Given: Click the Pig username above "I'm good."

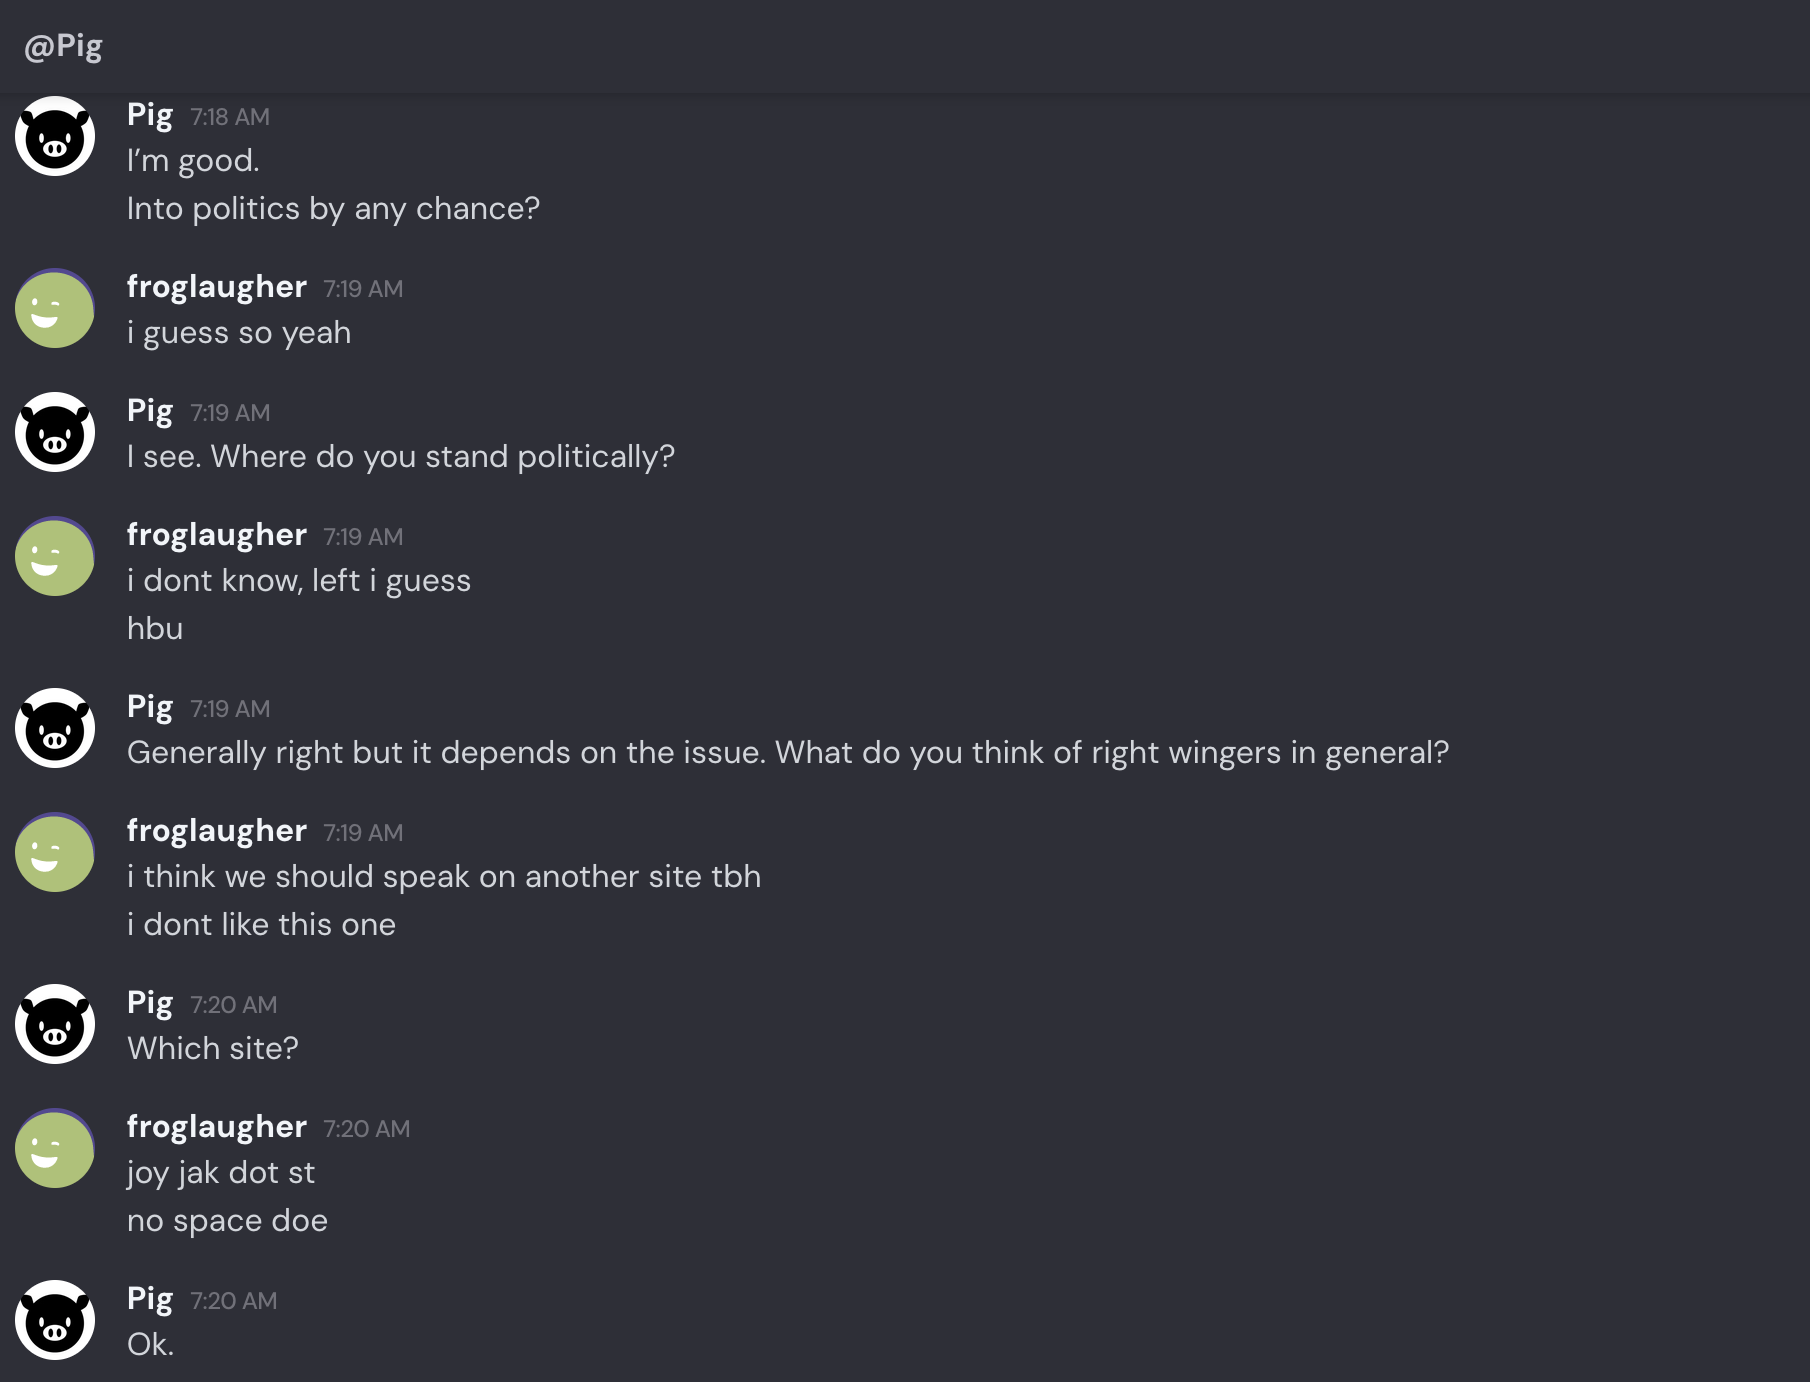Looking at the screenshot, I should tap(150, 115).
